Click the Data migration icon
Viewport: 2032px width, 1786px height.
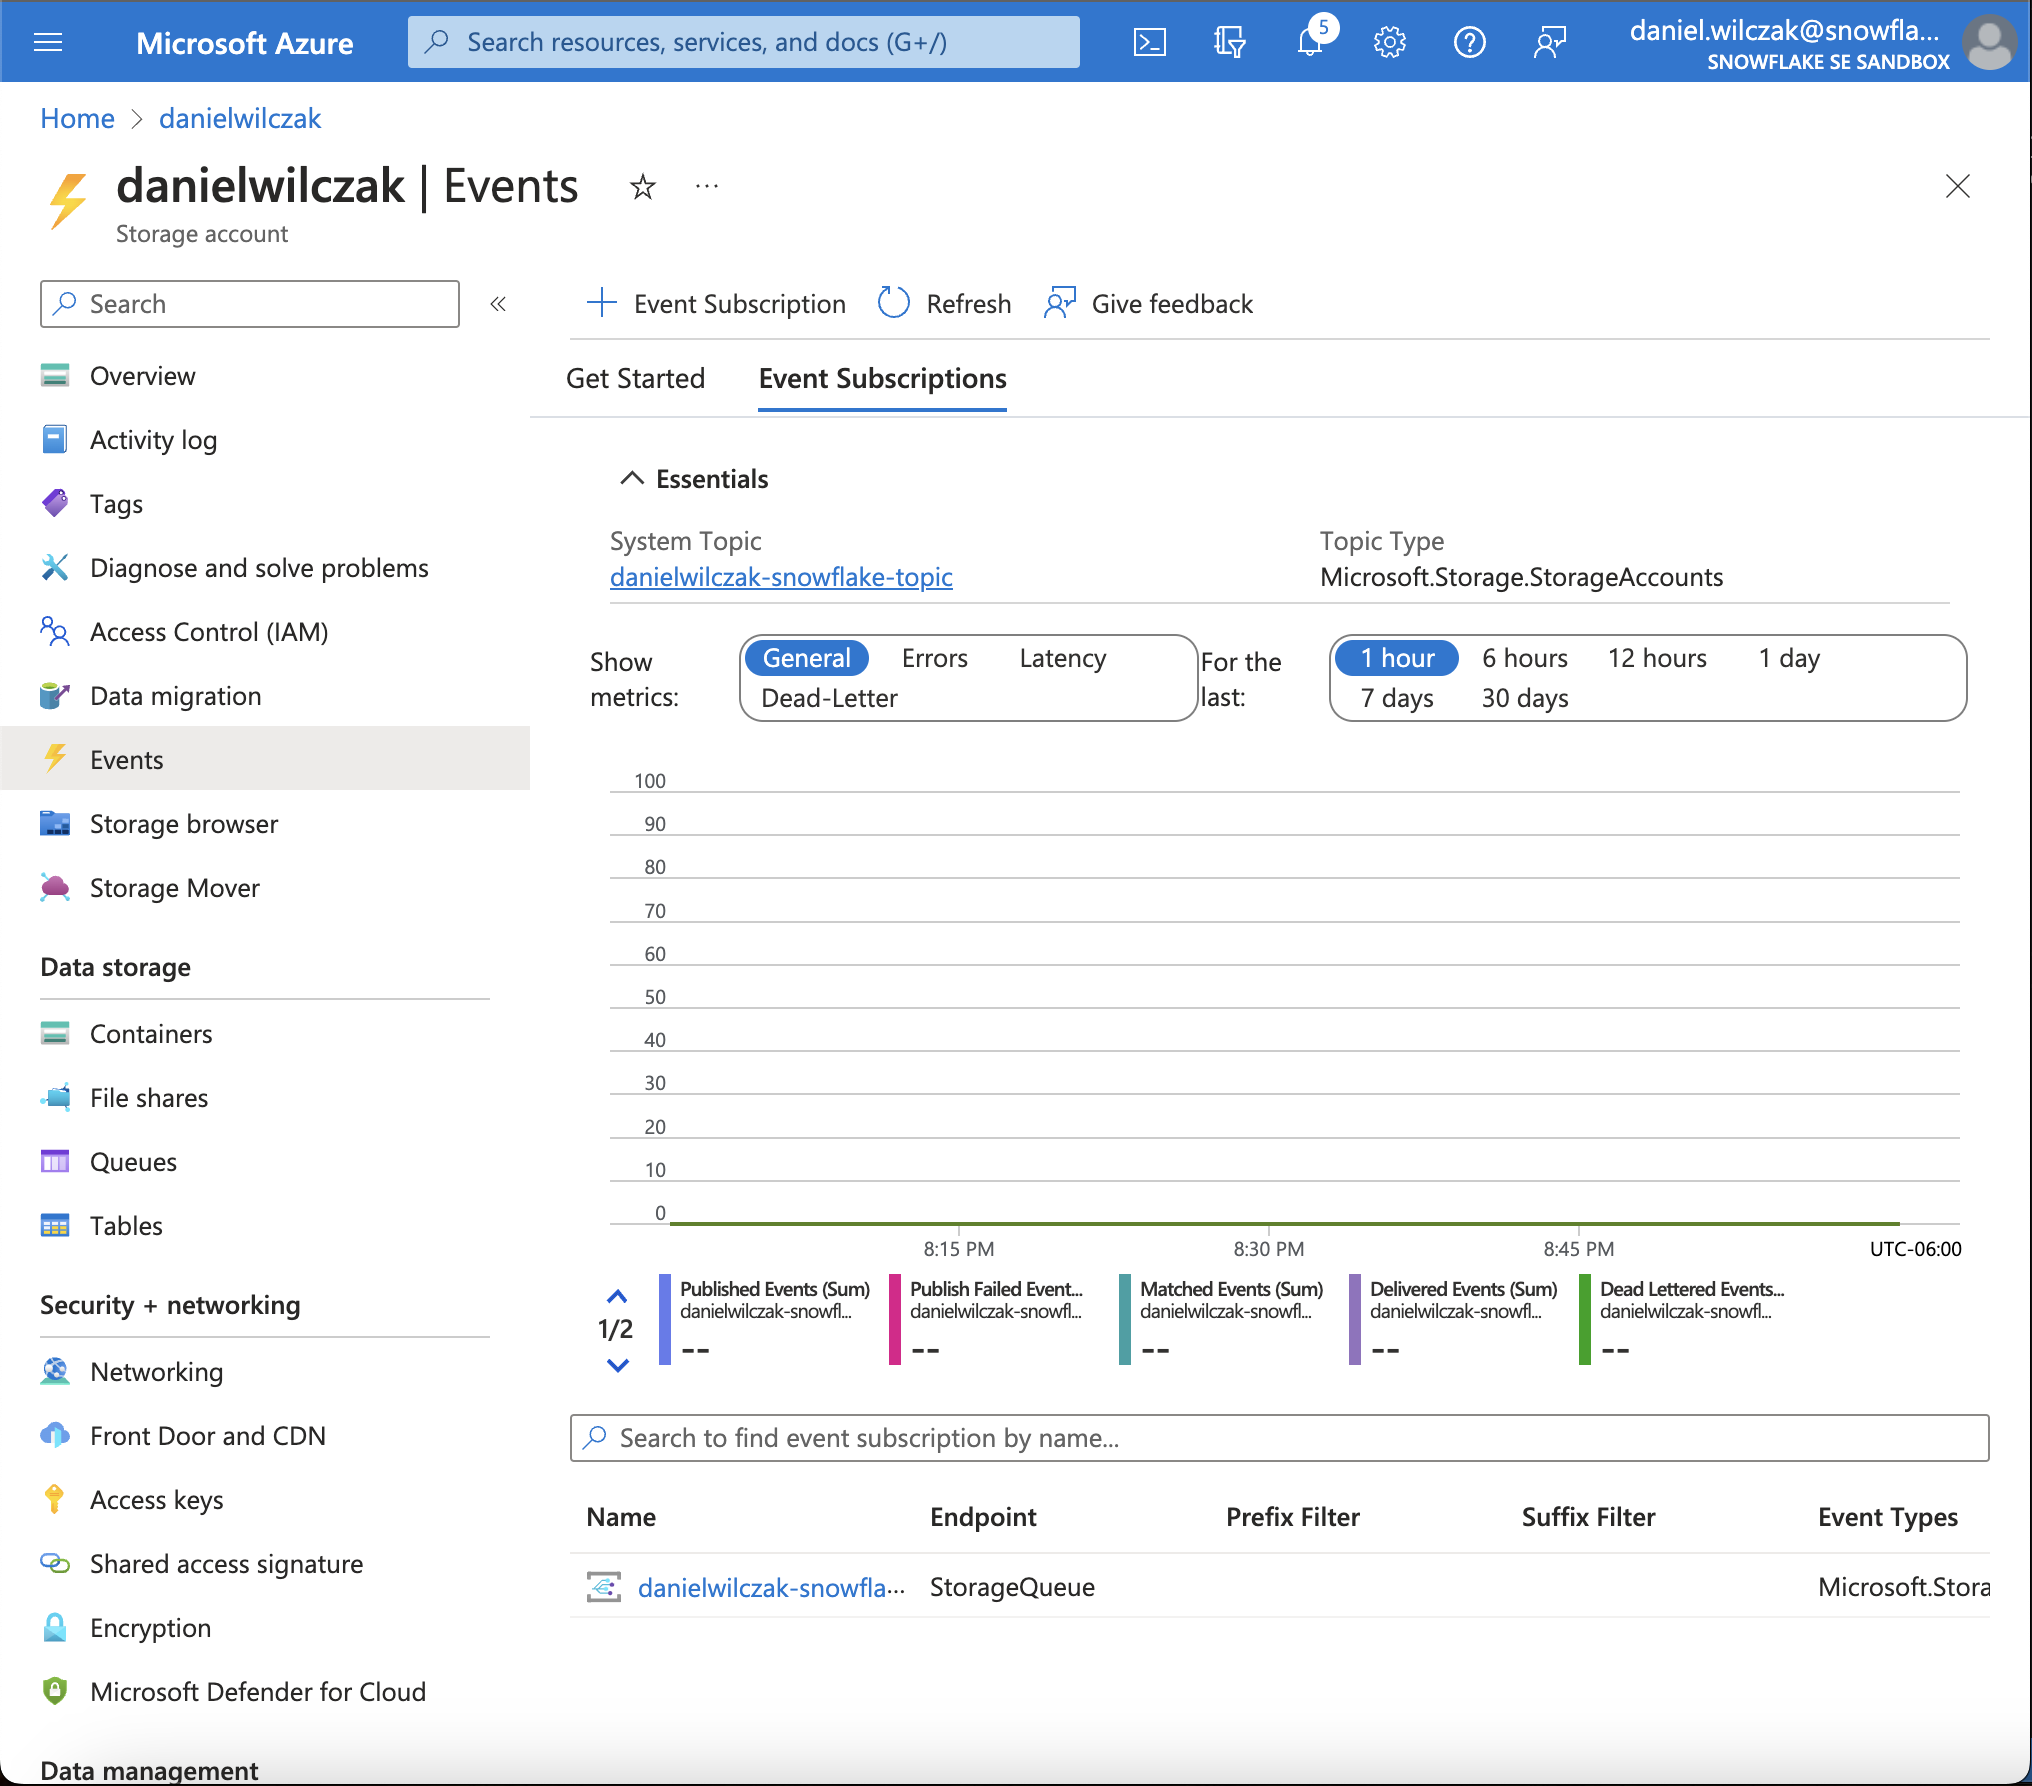[55, 695]
